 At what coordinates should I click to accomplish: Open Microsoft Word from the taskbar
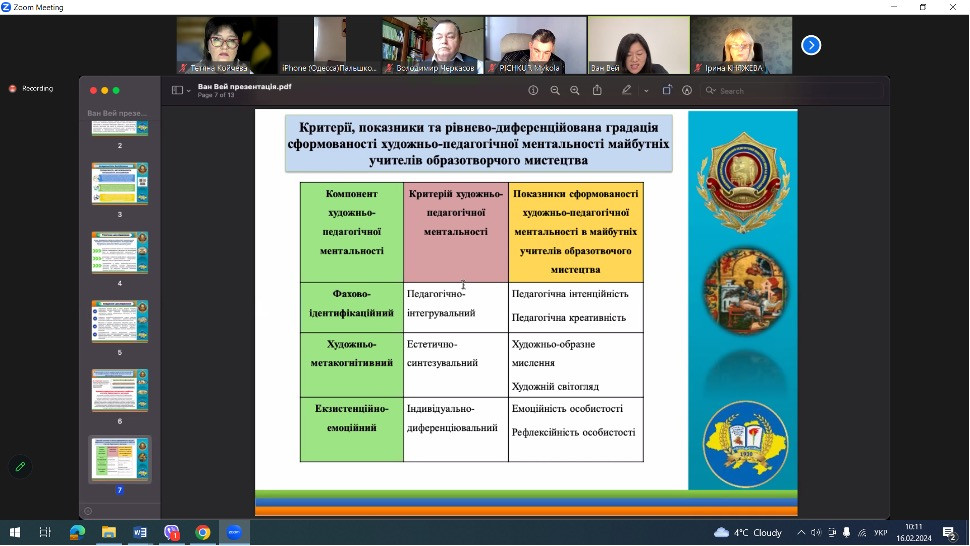pyautogui.click(x=140, y=532)
